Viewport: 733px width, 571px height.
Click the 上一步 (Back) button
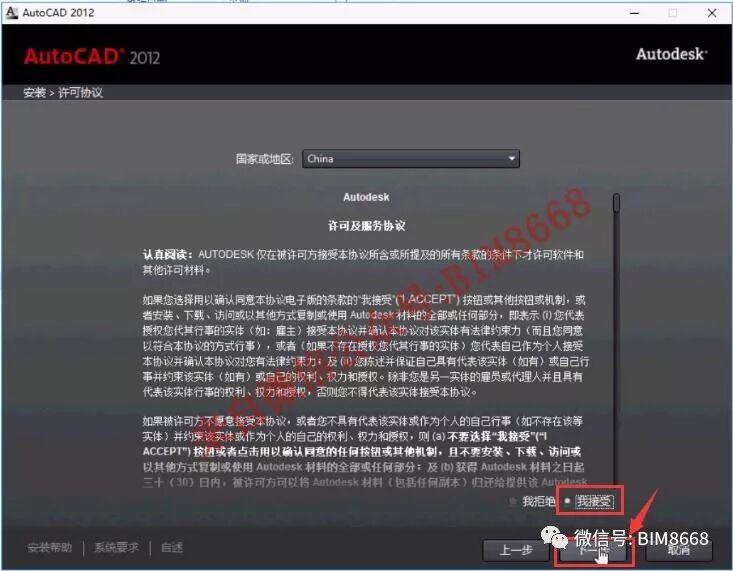click(x=516, y=550)
